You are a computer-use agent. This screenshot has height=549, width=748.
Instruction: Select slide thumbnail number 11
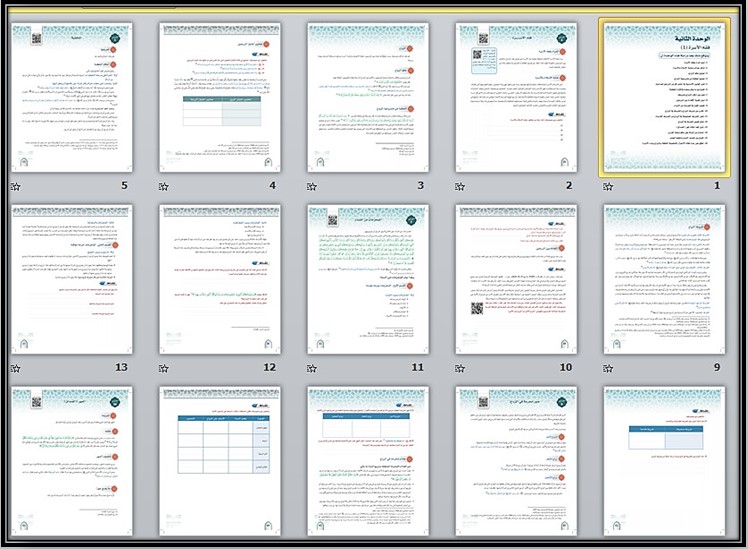point(368,280)
